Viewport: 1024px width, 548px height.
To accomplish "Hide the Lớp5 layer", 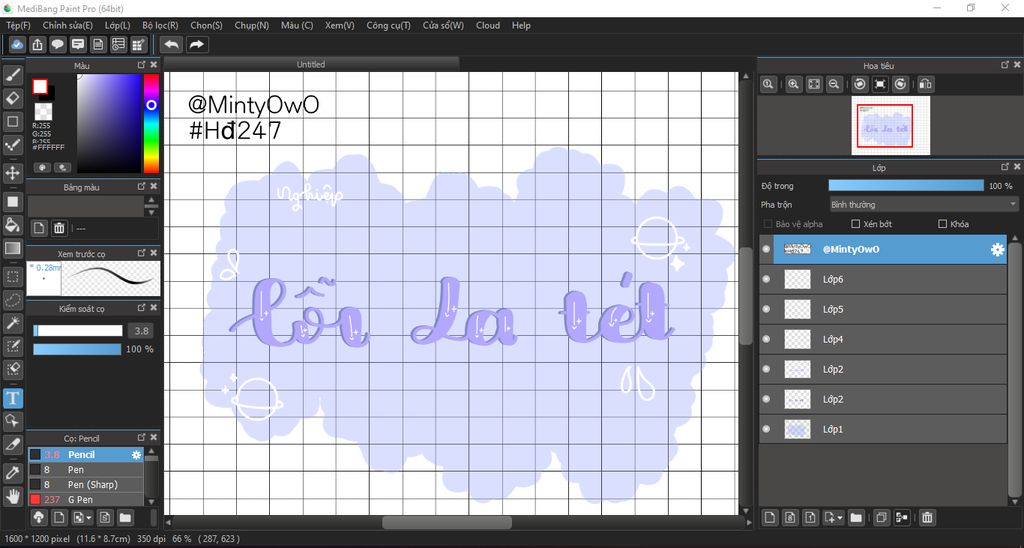I will point(766,310).
